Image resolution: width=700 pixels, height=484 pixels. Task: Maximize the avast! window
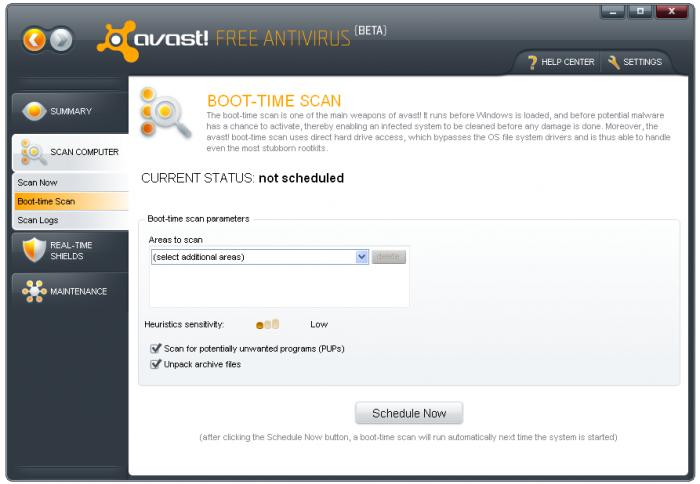640,12
